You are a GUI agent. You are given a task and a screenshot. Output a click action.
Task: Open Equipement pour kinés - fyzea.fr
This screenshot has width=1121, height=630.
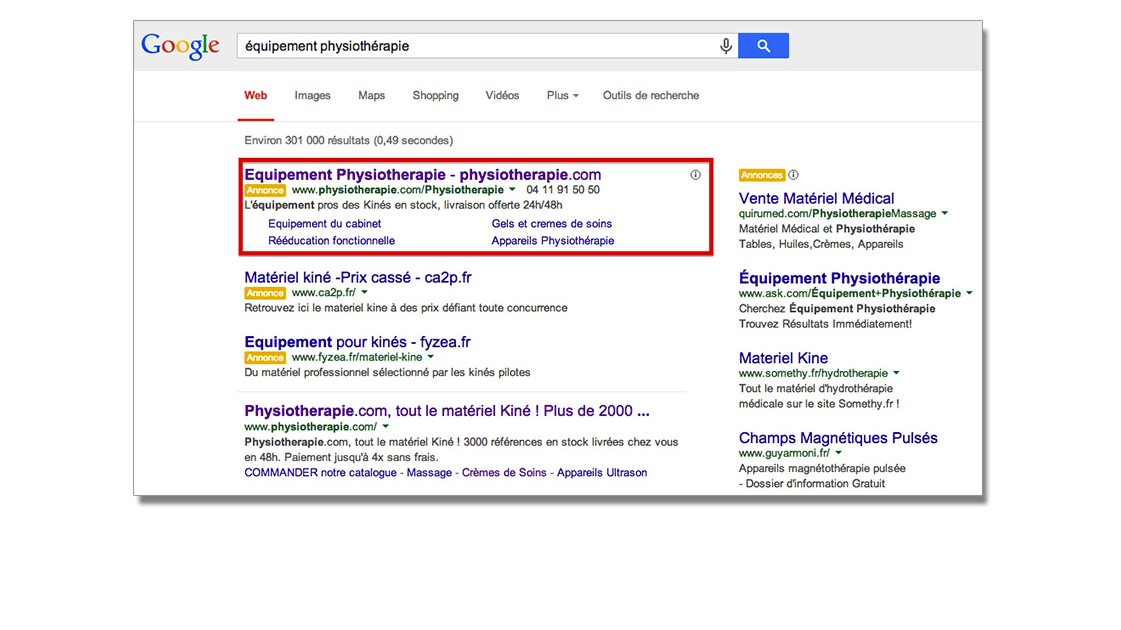(357, 342)
